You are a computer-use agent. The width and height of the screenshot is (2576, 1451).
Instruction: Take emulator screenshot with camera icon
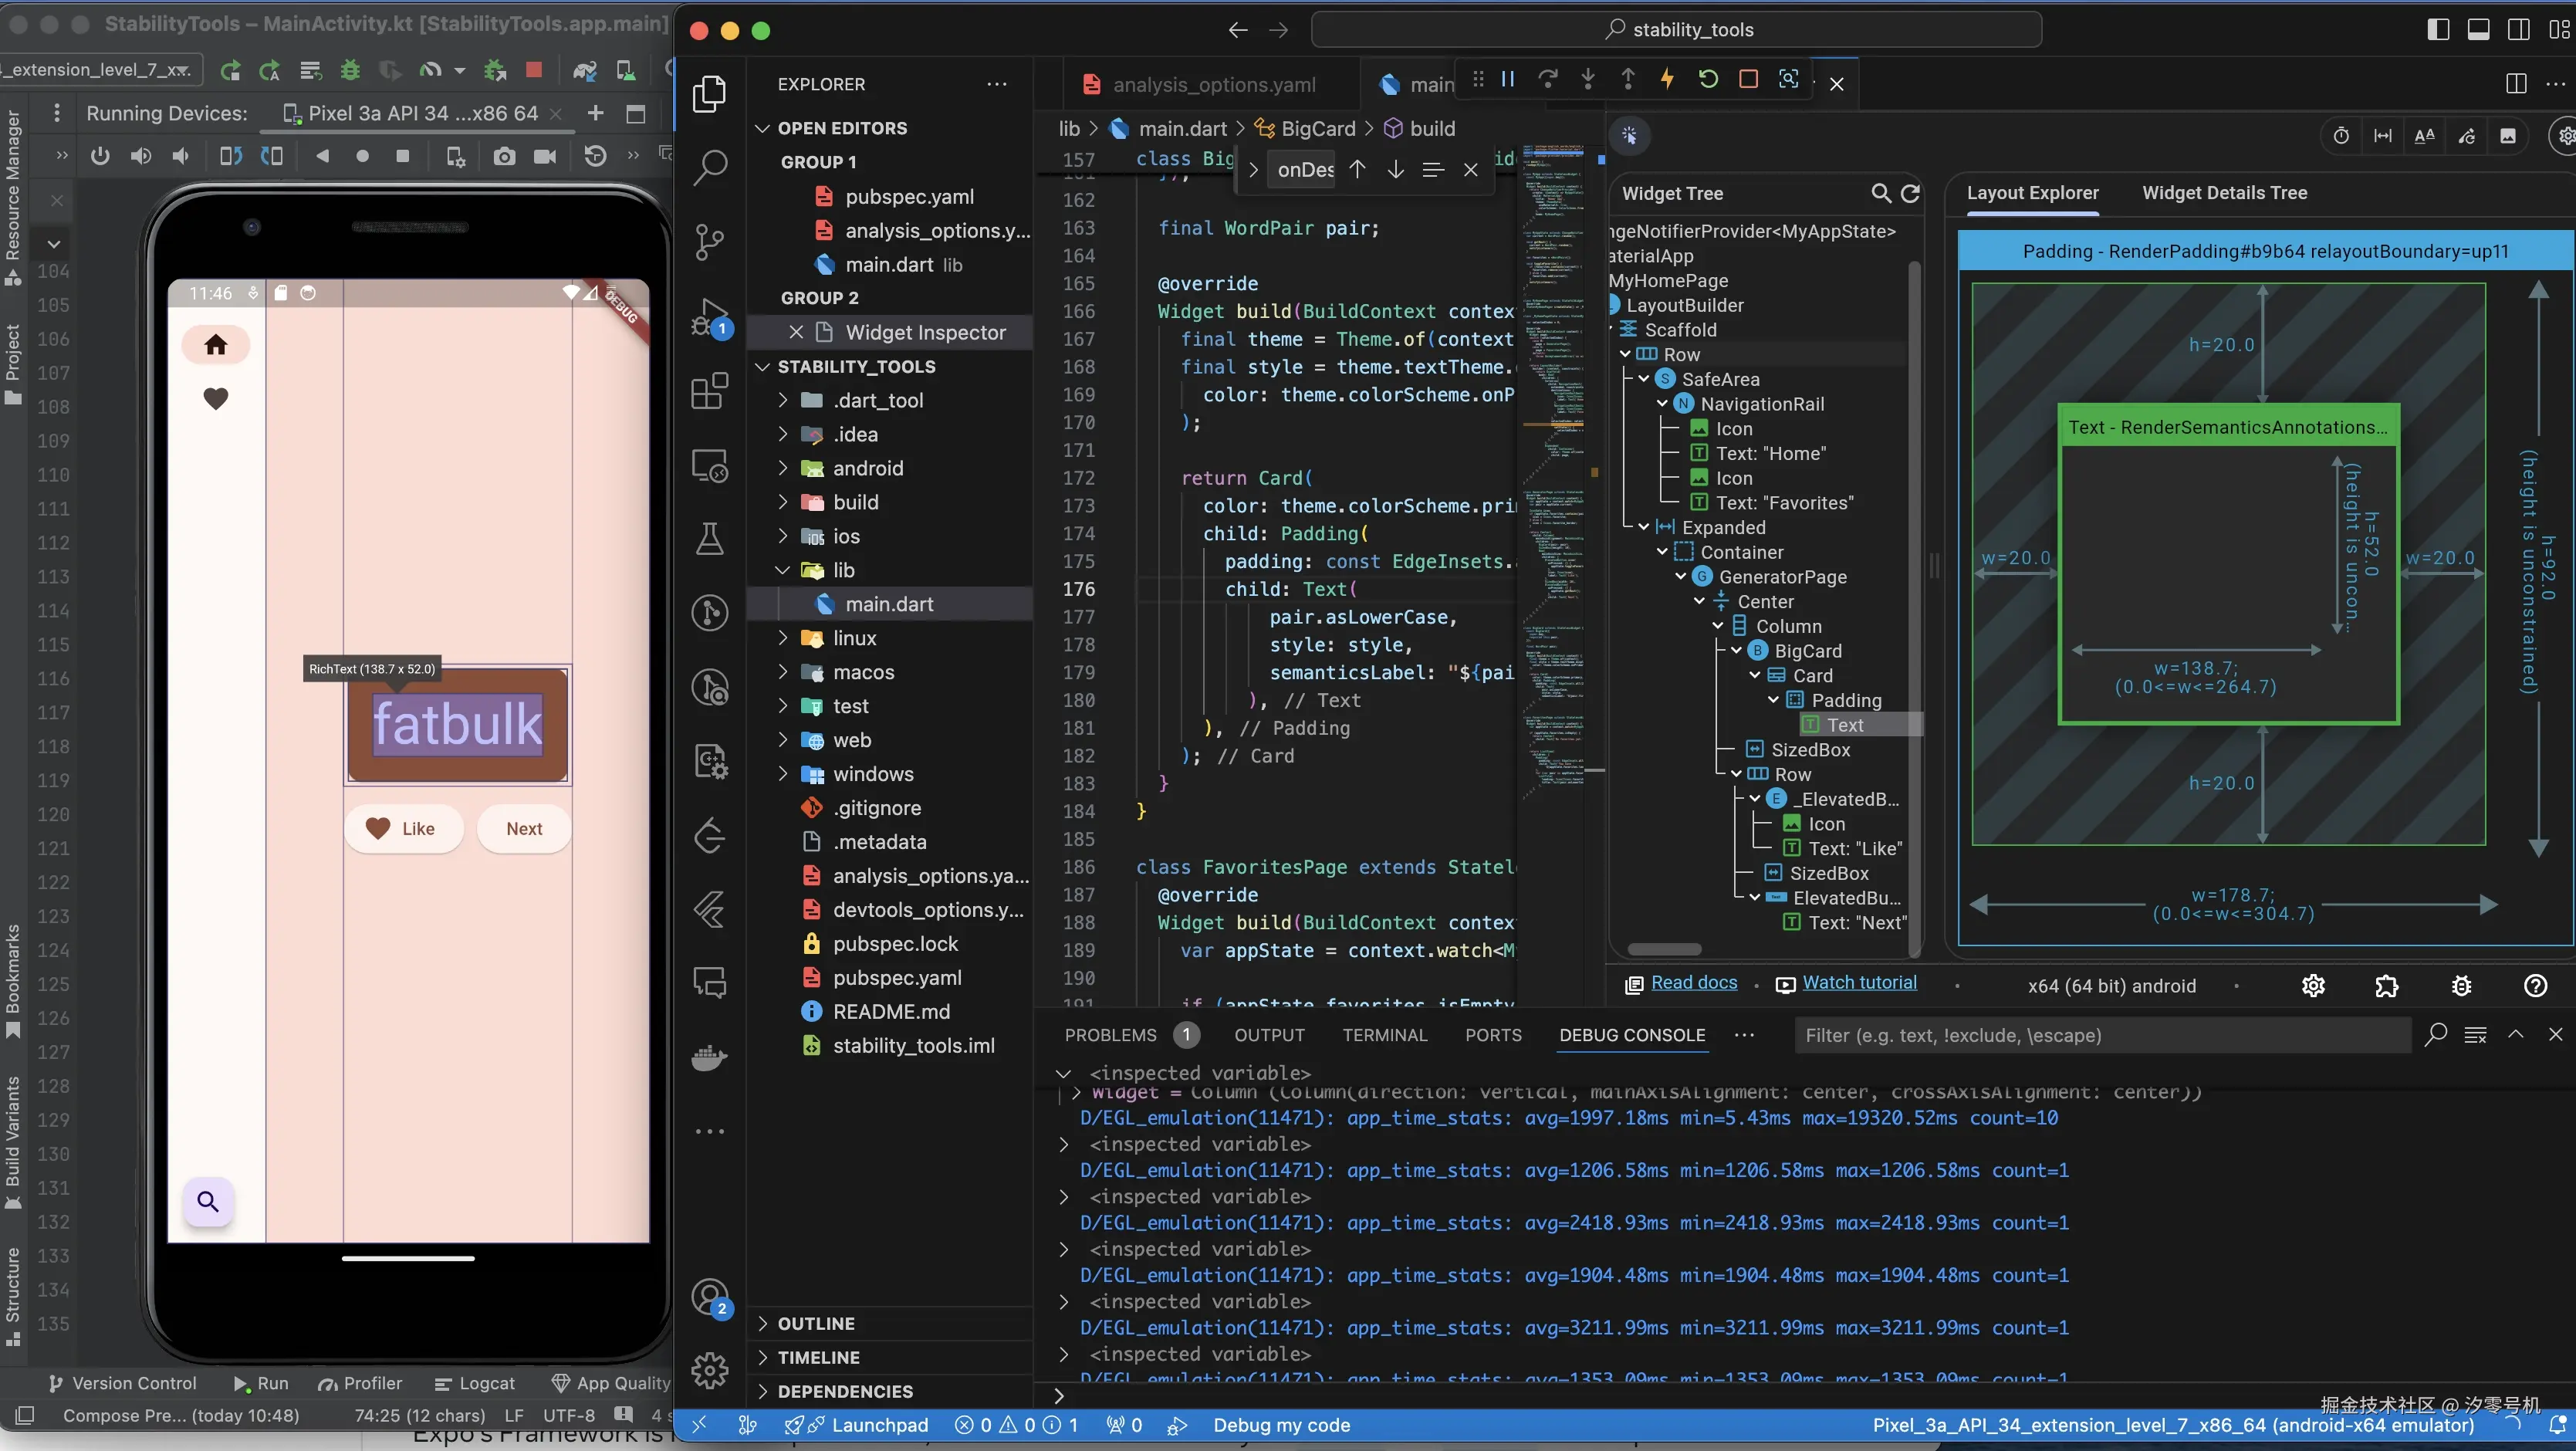tap(504, 156)
